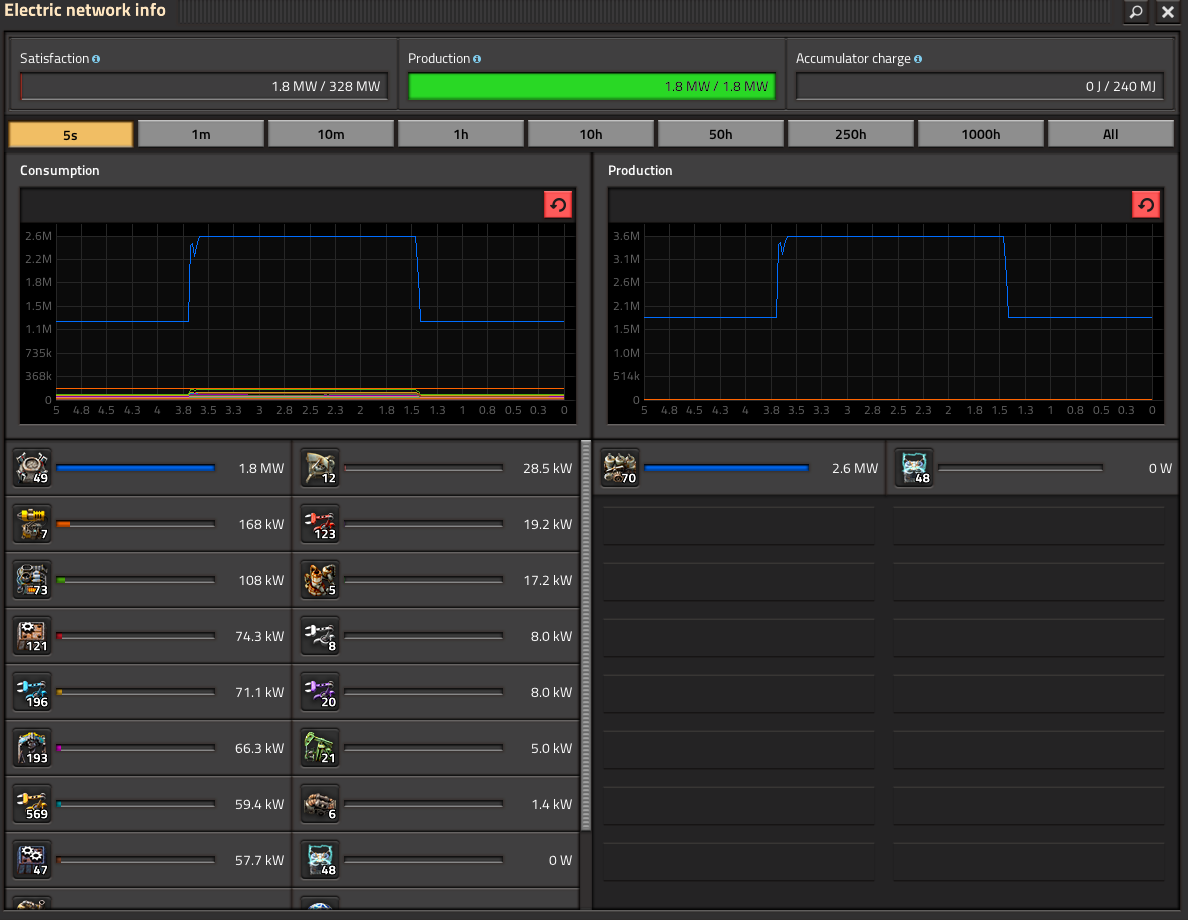Click the Satisfaction bar showing 1.8 MW / 328 MW

tap(204, 86)
